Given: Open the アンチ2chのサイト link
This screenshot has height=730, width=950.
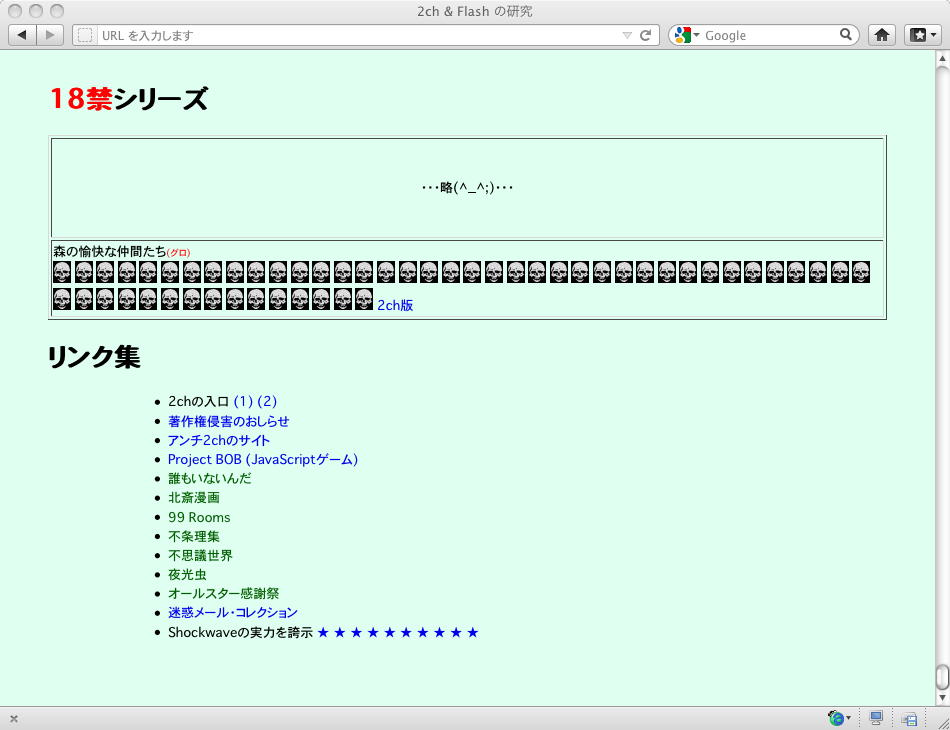Looking at the screenshot, I should [219, 440].
